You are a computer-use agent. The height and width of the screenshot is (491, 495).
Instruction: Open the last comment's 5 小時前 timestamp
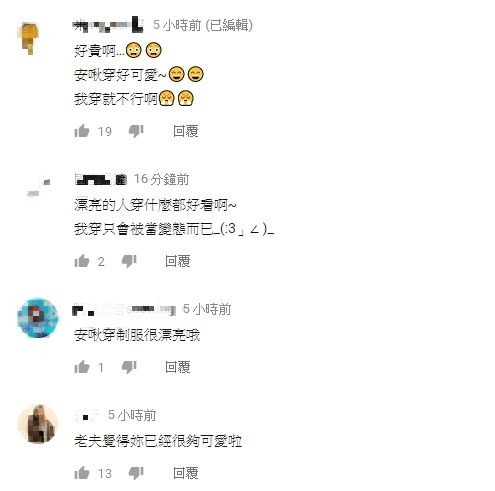(132, 415)
